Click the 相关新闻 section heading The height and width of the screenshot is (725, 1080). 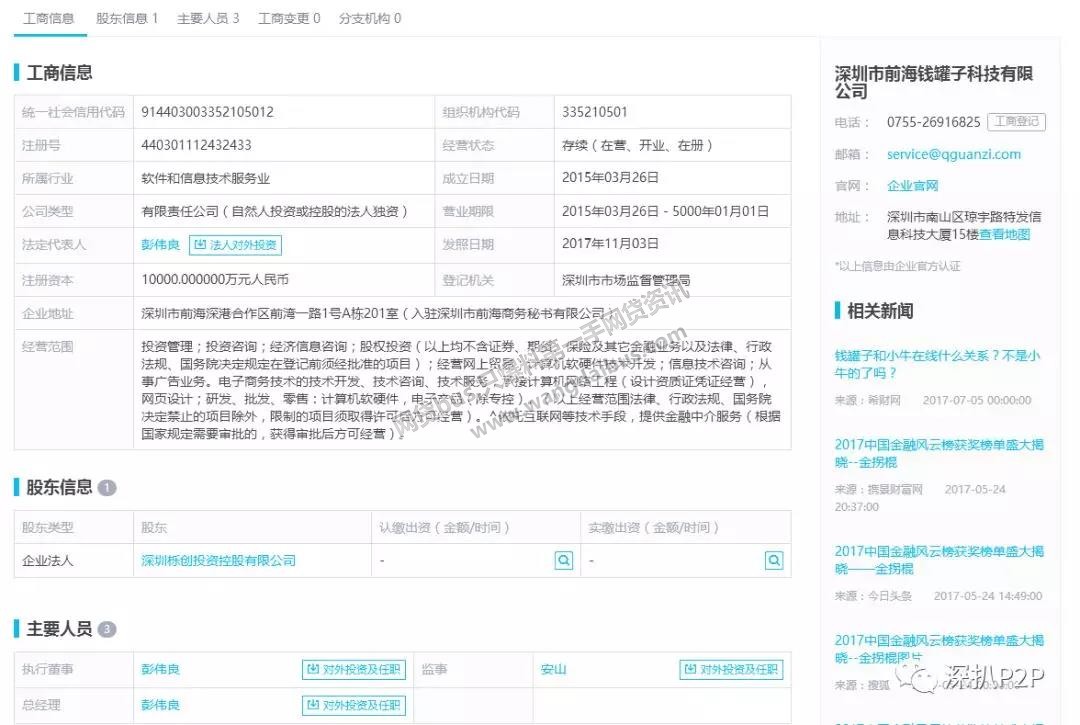(880, 311)
